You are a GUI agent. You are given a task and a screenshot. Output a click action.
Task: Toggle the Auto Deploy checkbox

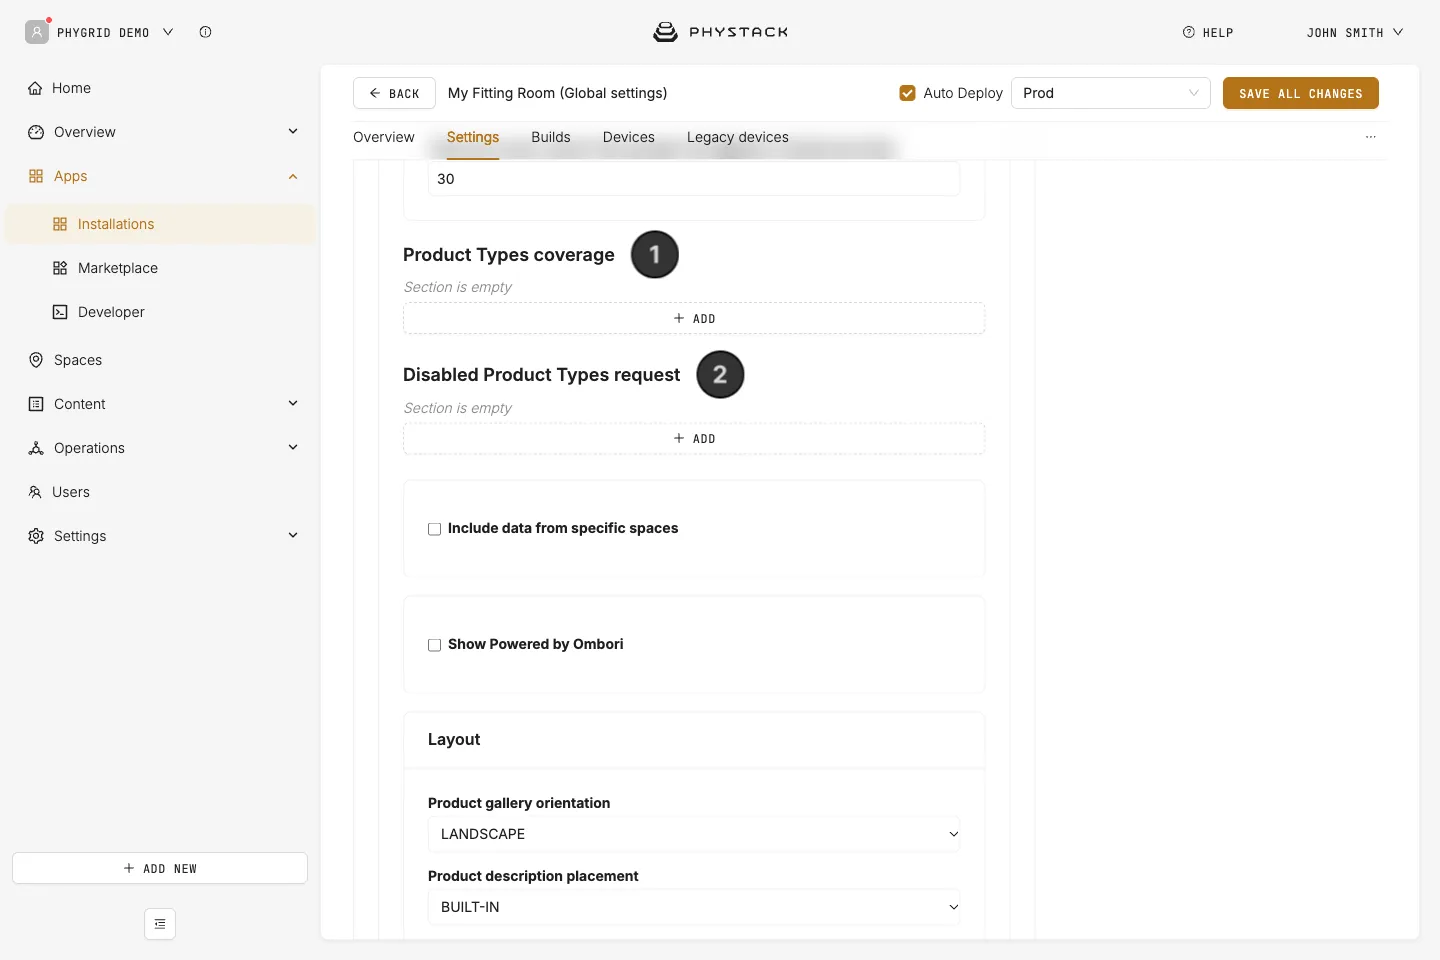click(908, 93)
